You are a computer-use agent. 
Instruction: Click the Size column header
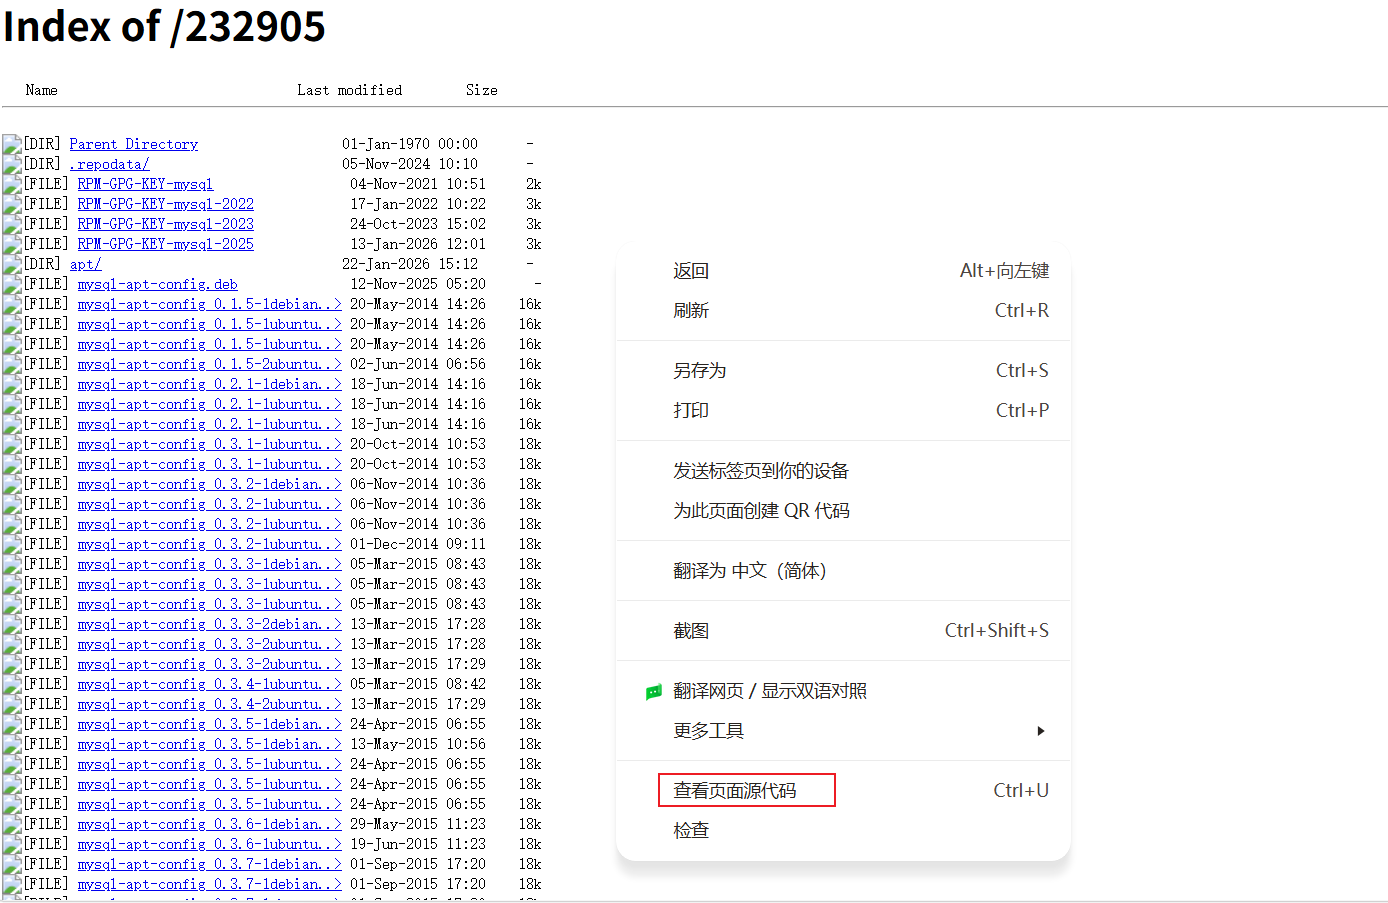tap(481, 90)
